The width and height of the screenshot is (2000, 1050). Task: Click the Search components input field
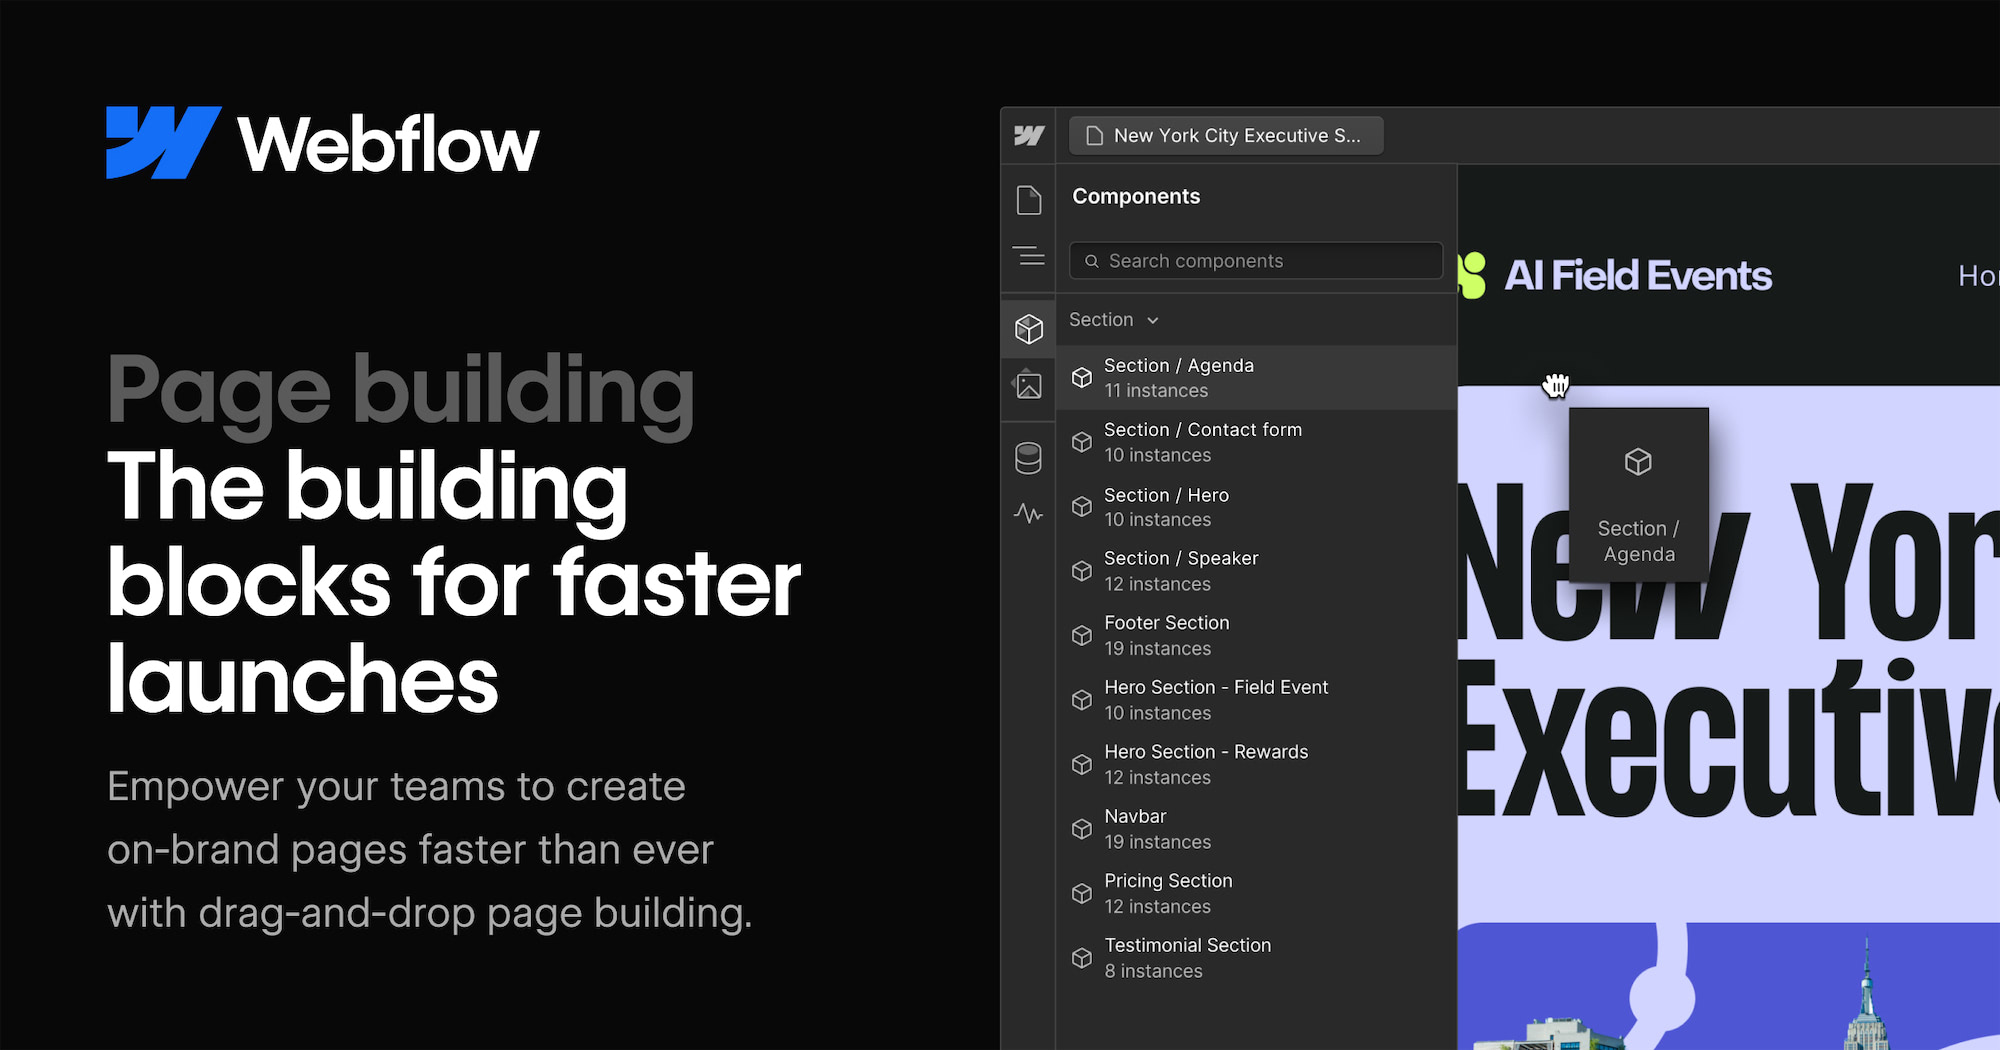[x=1255, y=260]
